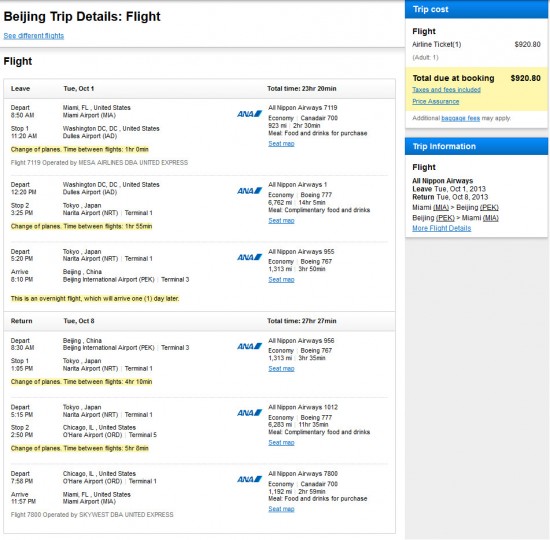Click ANA logo beside flight 1012
Image resolution: width=550 pixels, height=540 pixels.
pyautogui.click(x=249, y=413)
